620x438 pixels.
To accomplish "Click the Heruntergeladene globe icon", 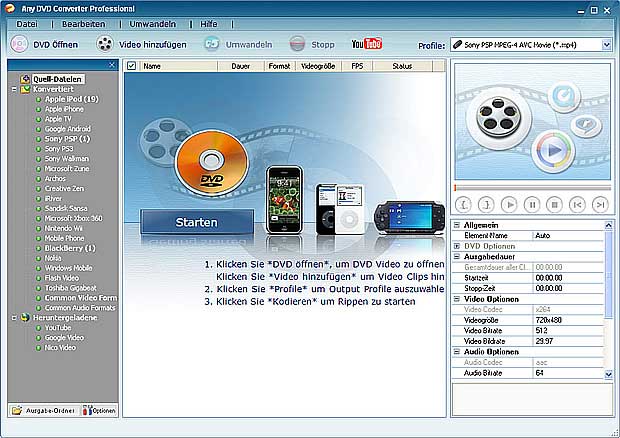I will pyautogui.click(x=25, y=317).
